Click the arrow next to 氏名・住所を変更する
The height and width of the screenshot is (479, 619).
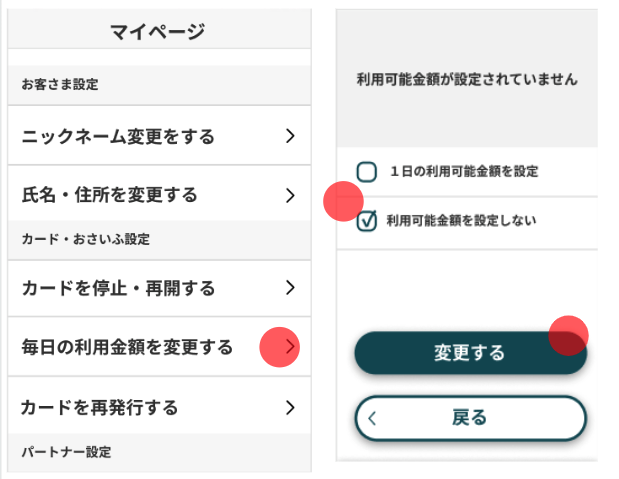tap(289, 194)
